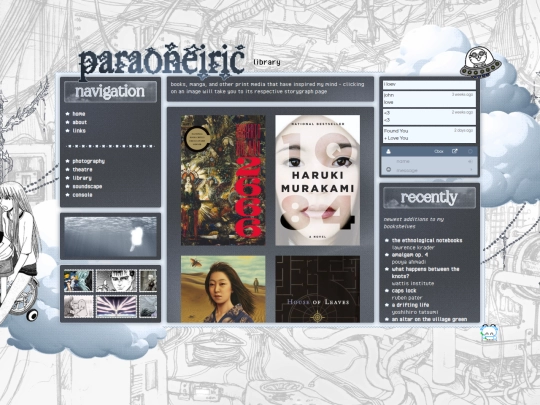The height and width of the screenshot is (405, 540).
Task: Click the name field login arrow icon
Action: pyautogui.click(x=470, y=161)
